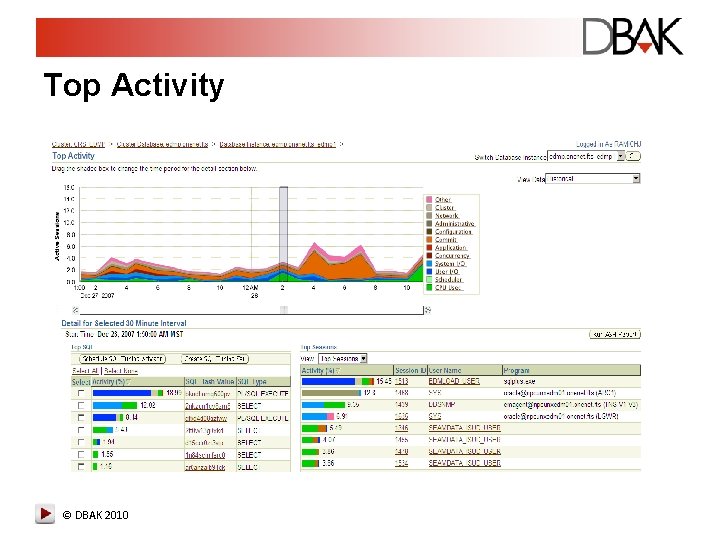Click the Application legend link

(451, 248)
